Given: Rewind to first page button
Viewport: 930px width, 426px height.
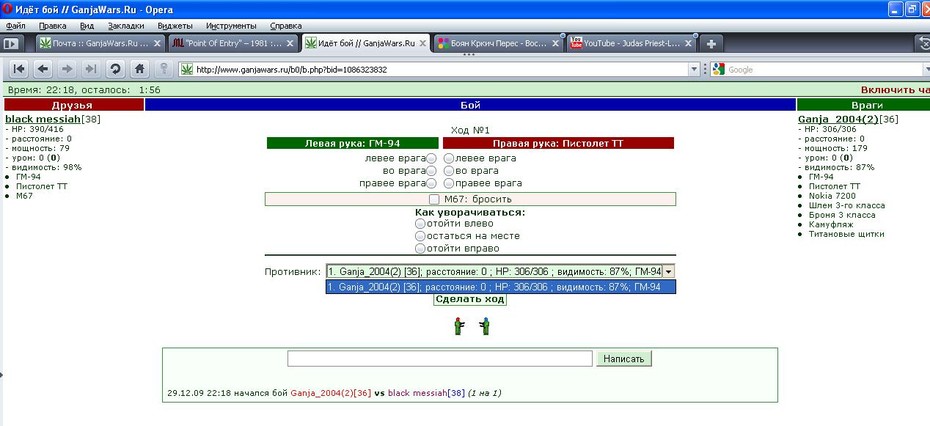Looking at the screenshot, I should 19,69.
